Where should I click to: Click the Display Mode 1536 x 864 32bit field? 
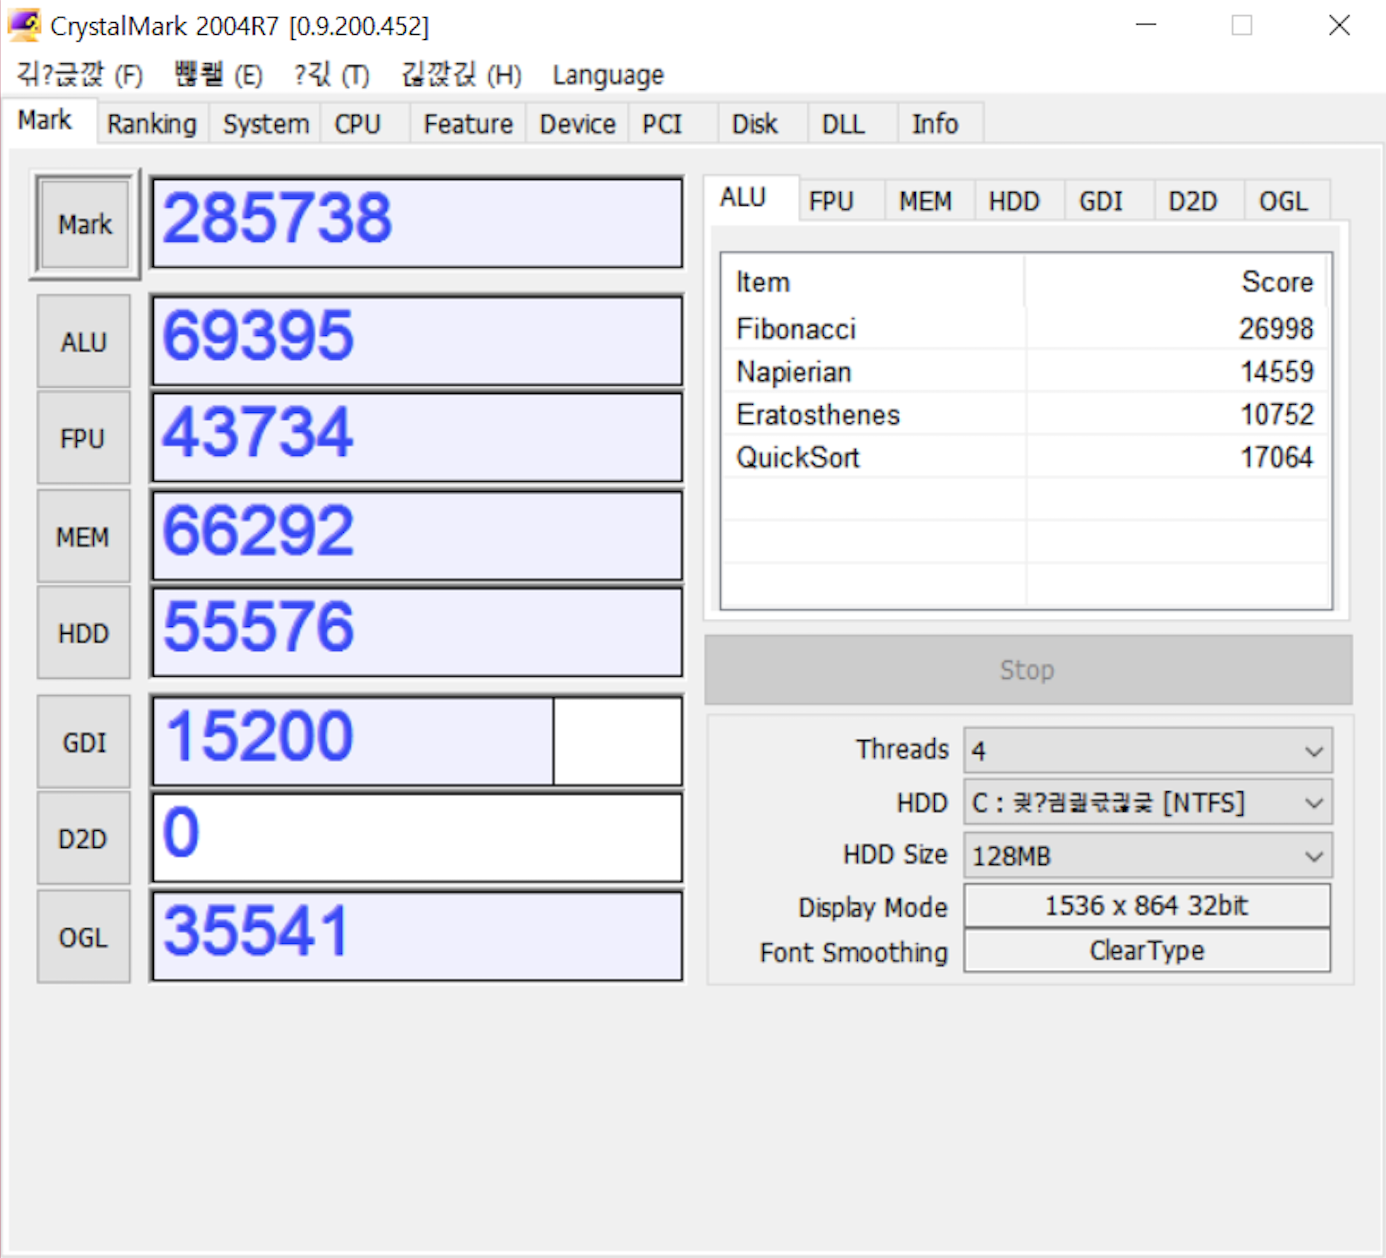[1148, 906]
